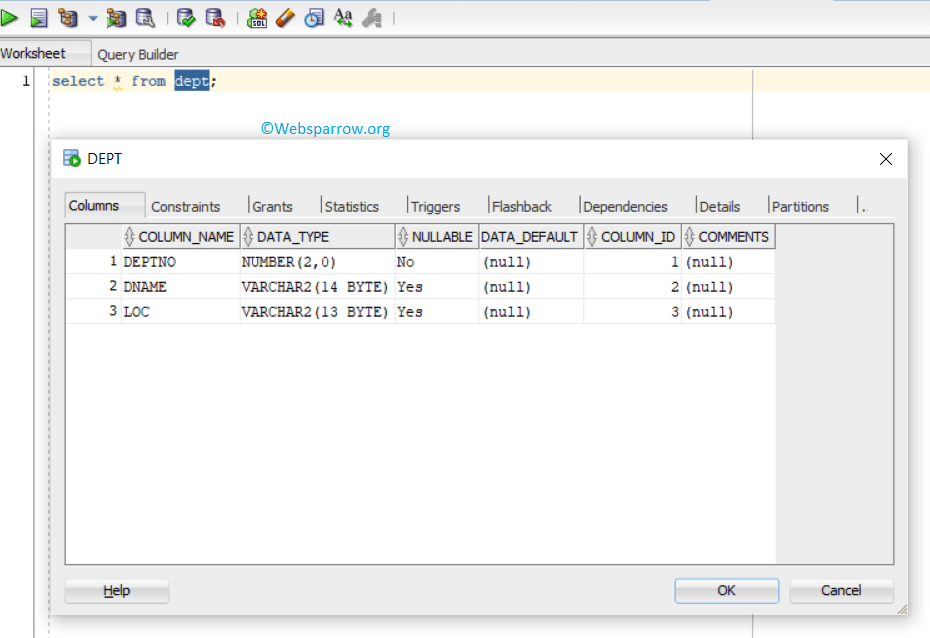Click the Autotrace clock icon
The image size is (930, 638).
point(314,17)
